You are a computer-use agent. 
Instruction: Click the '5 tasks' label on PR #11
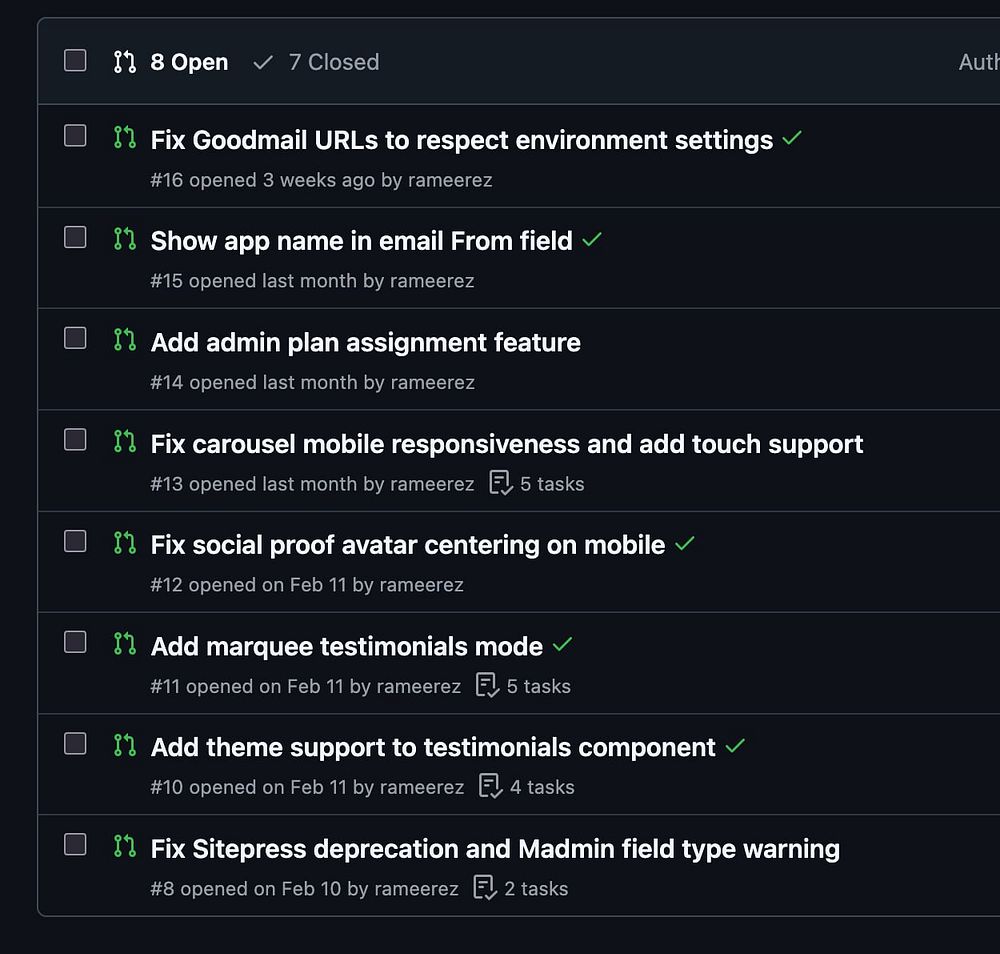[x=538, y=686]
